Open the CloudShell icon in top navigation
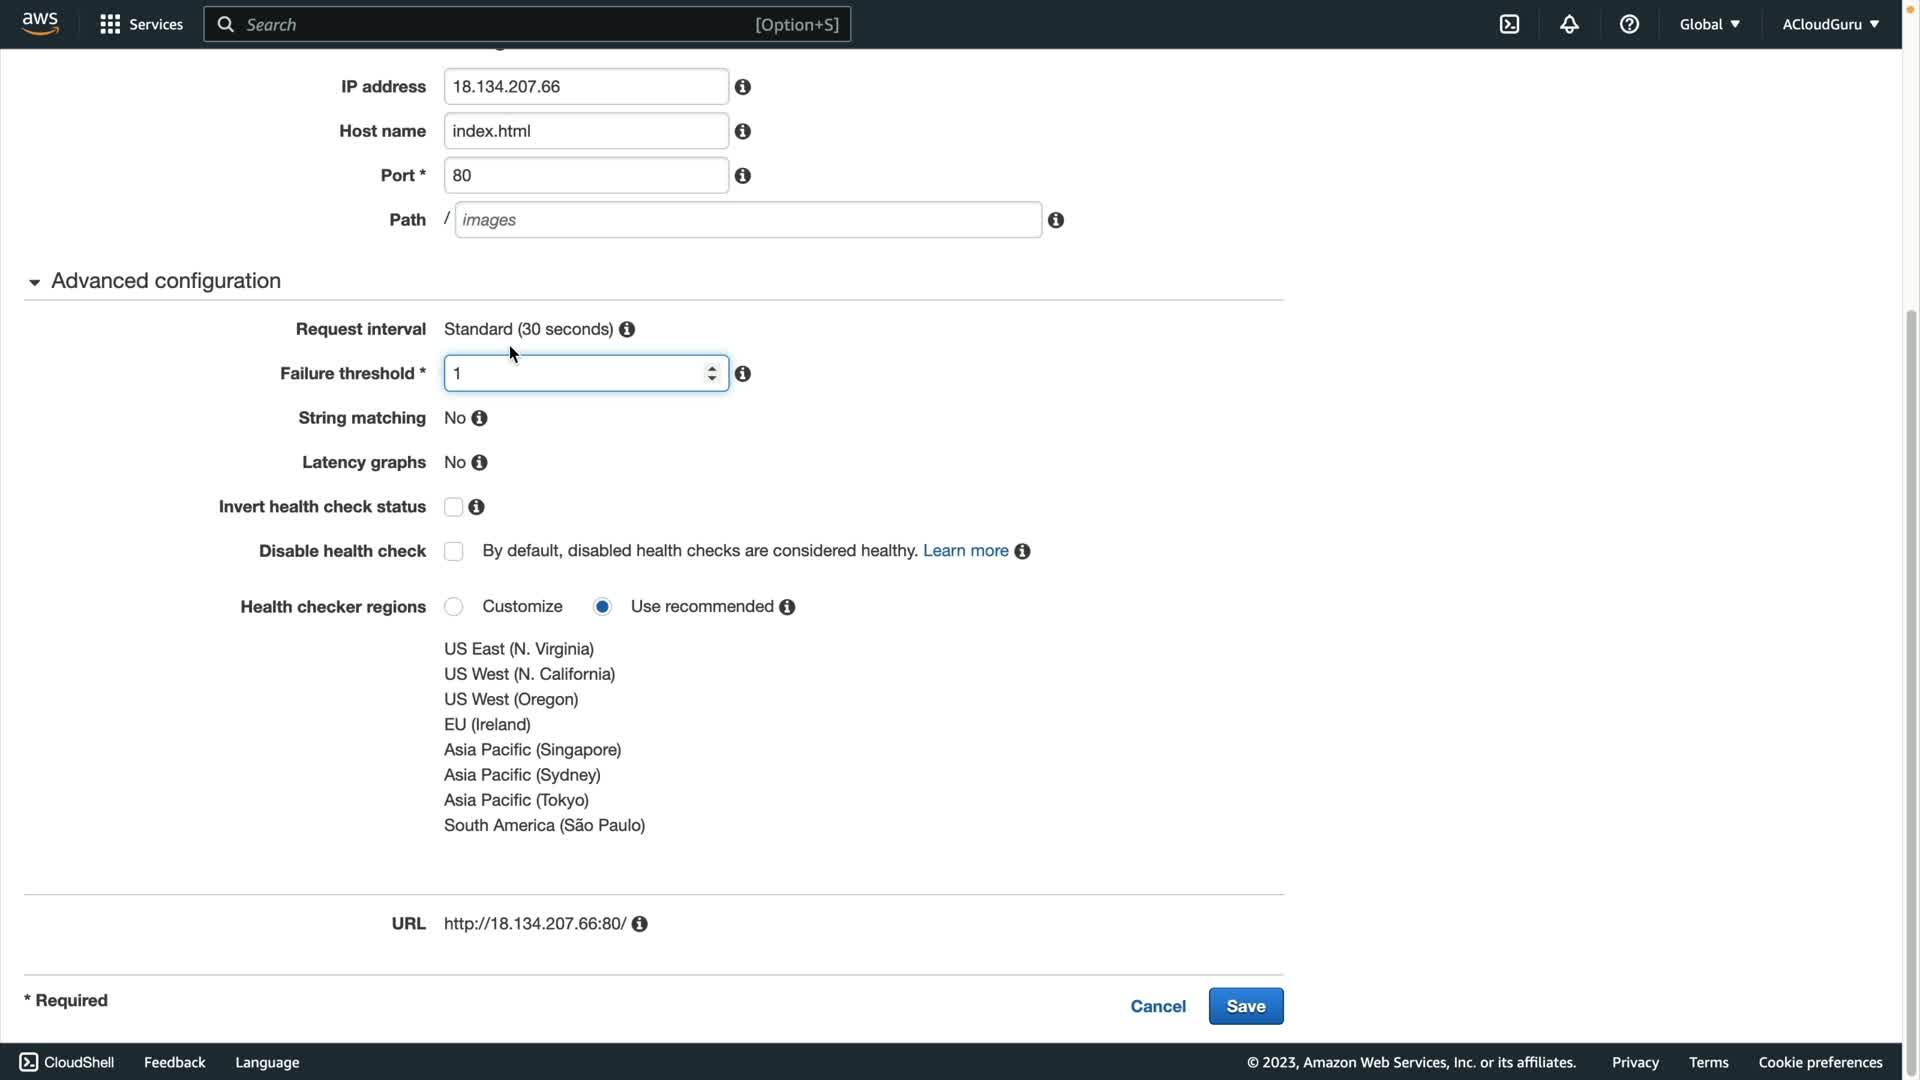 1509,24
